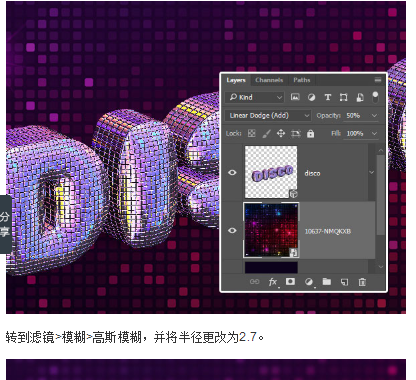Image resolution: width=416 pixels, height=380 pixels.
Task: Toggle the layer filter switch
Action: coord(375,97)
